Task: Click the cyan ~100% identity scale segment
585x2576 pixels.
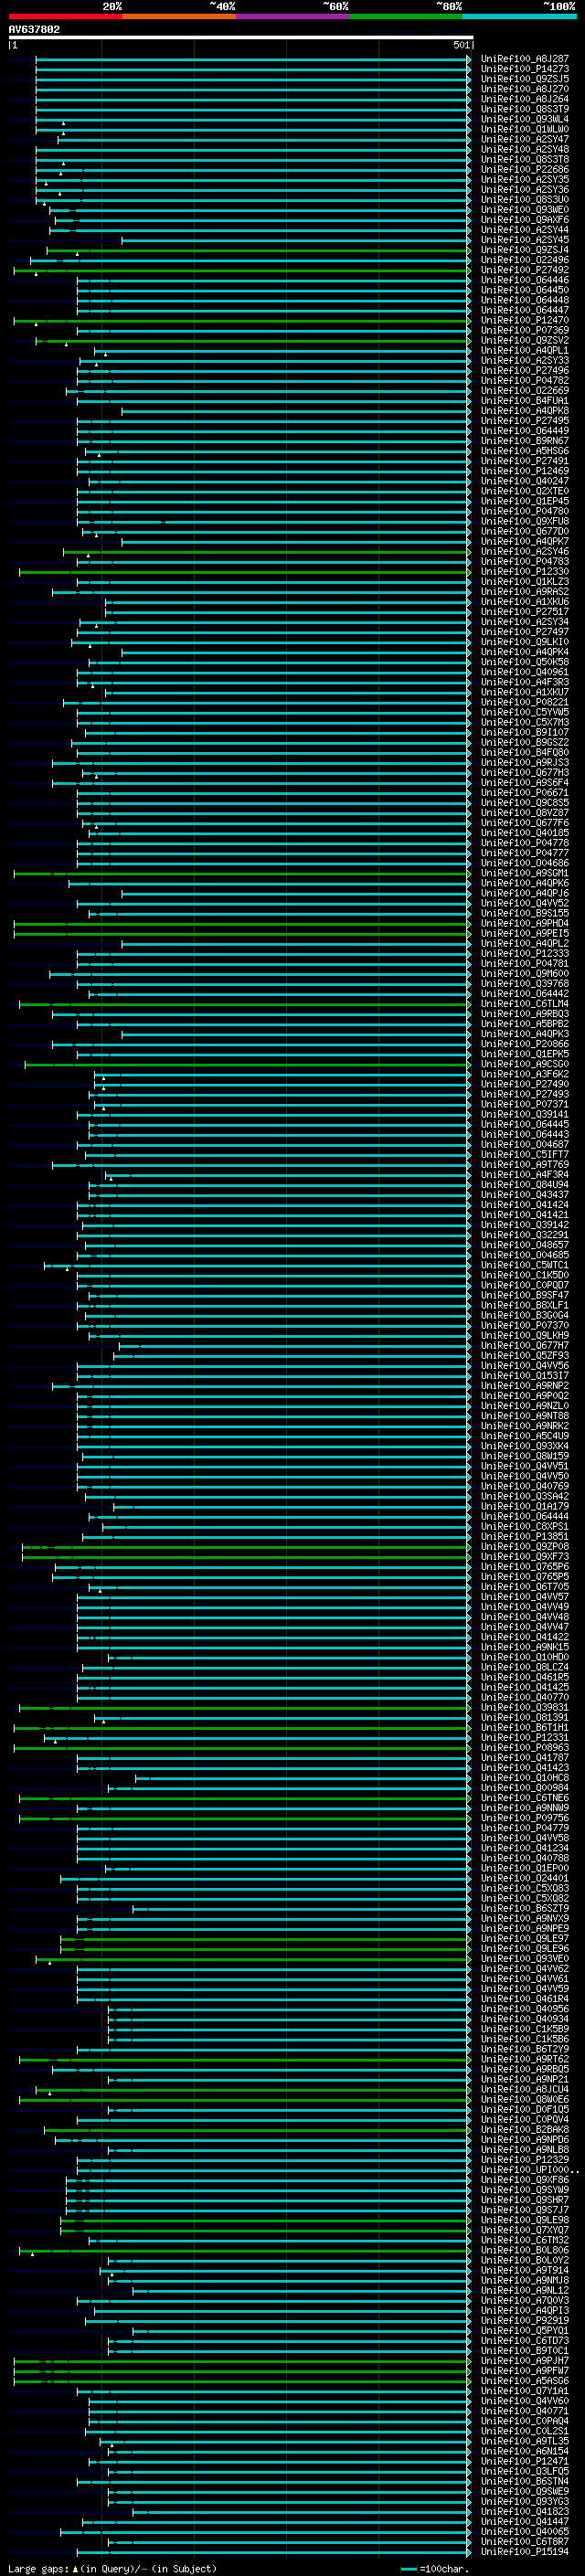Action: [519, 16]
